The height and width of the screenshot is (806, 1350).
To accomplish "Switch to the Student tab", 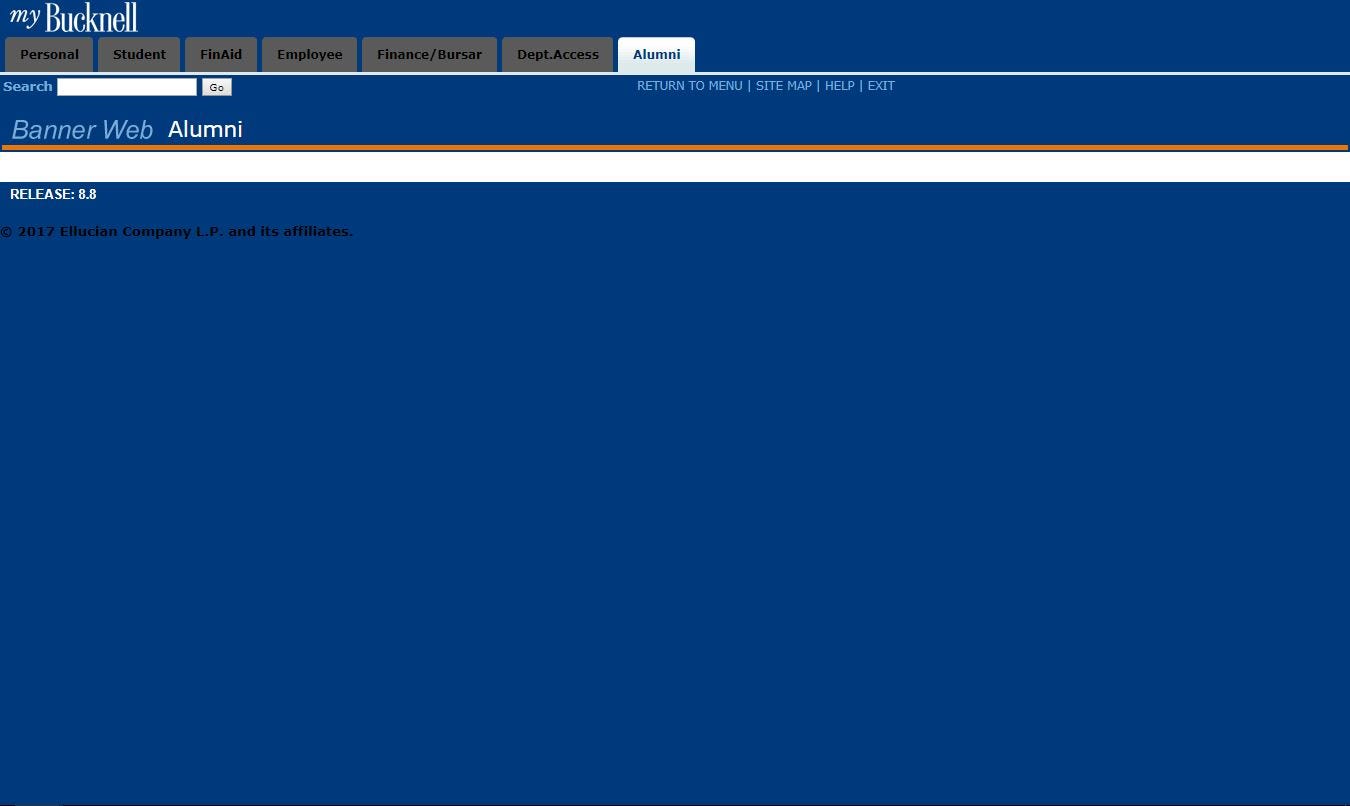I will [139, 55].
